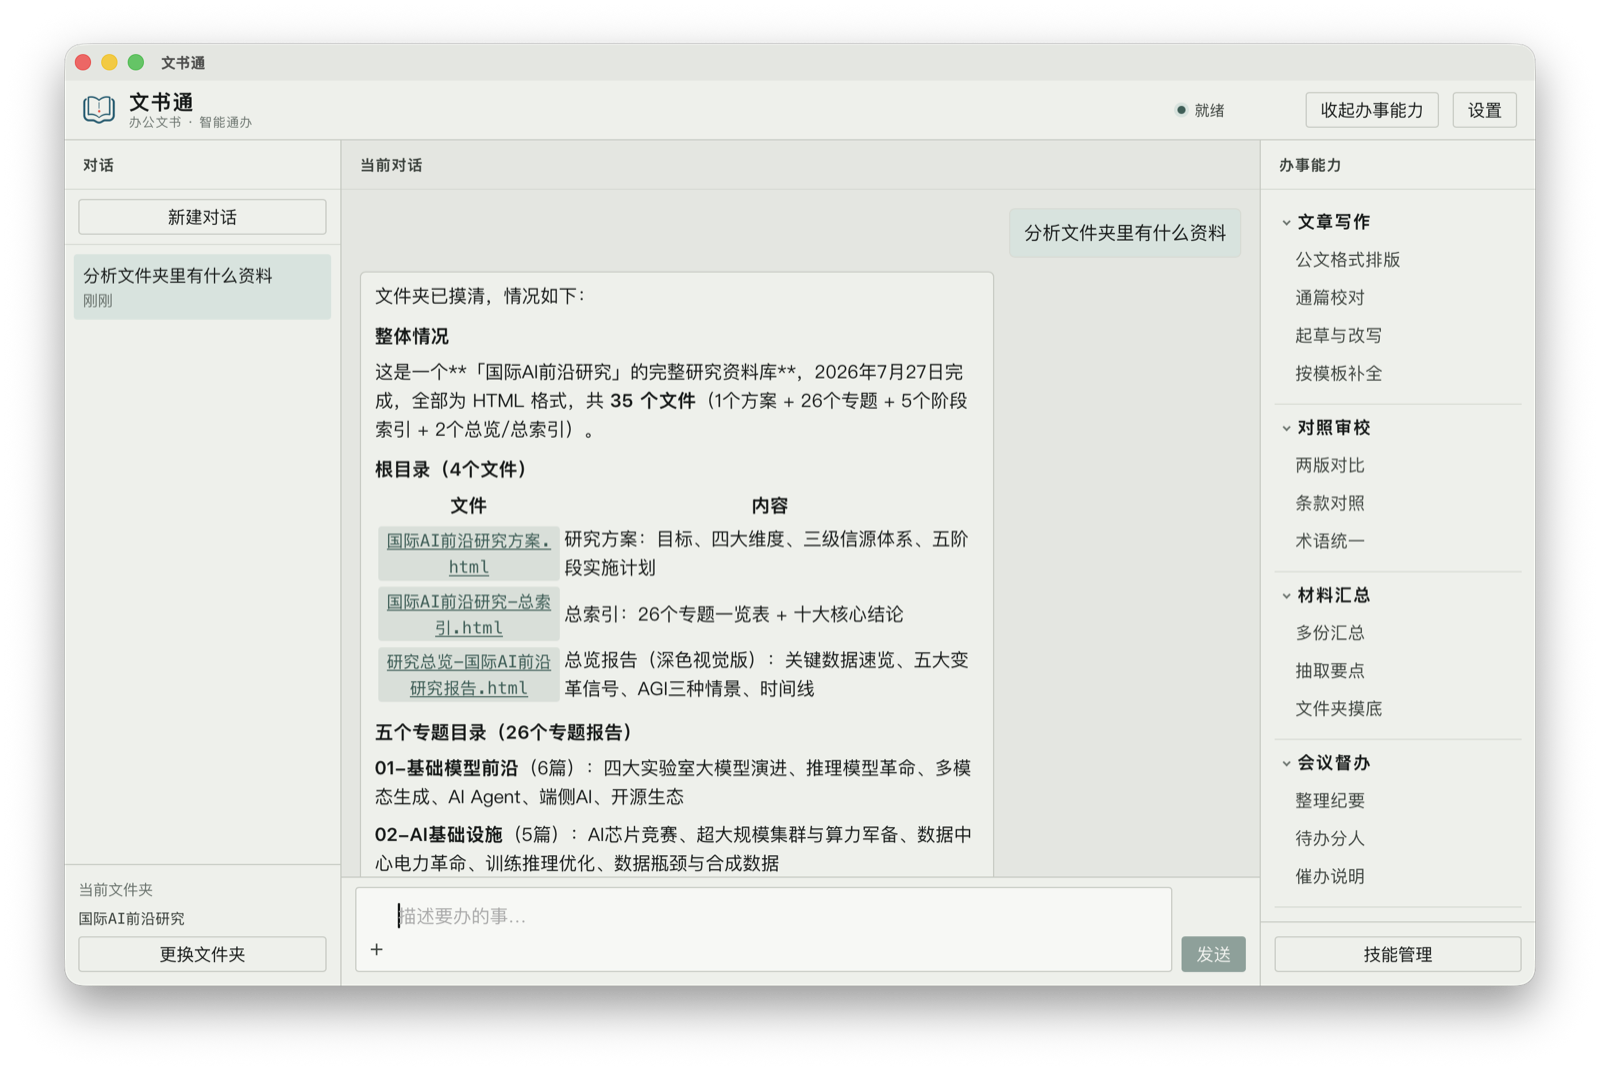Click the 当前对话 panel title

[391, 166]
